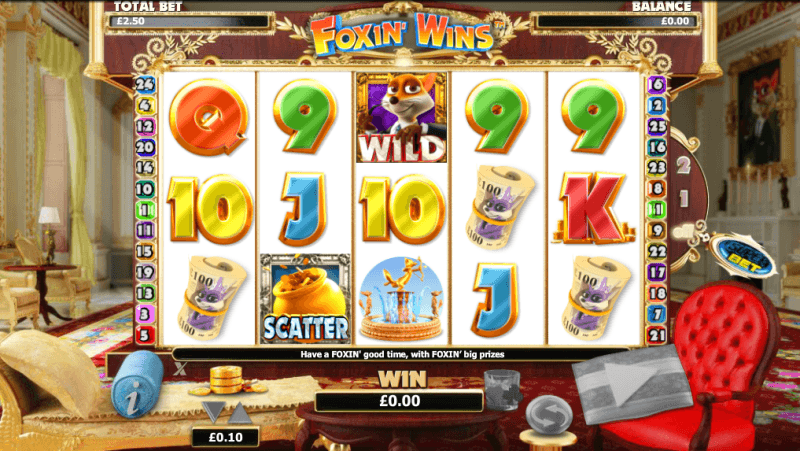Click the Balance £0.00 display
This screenshot has height=451, width=800.
coord(615,21)
